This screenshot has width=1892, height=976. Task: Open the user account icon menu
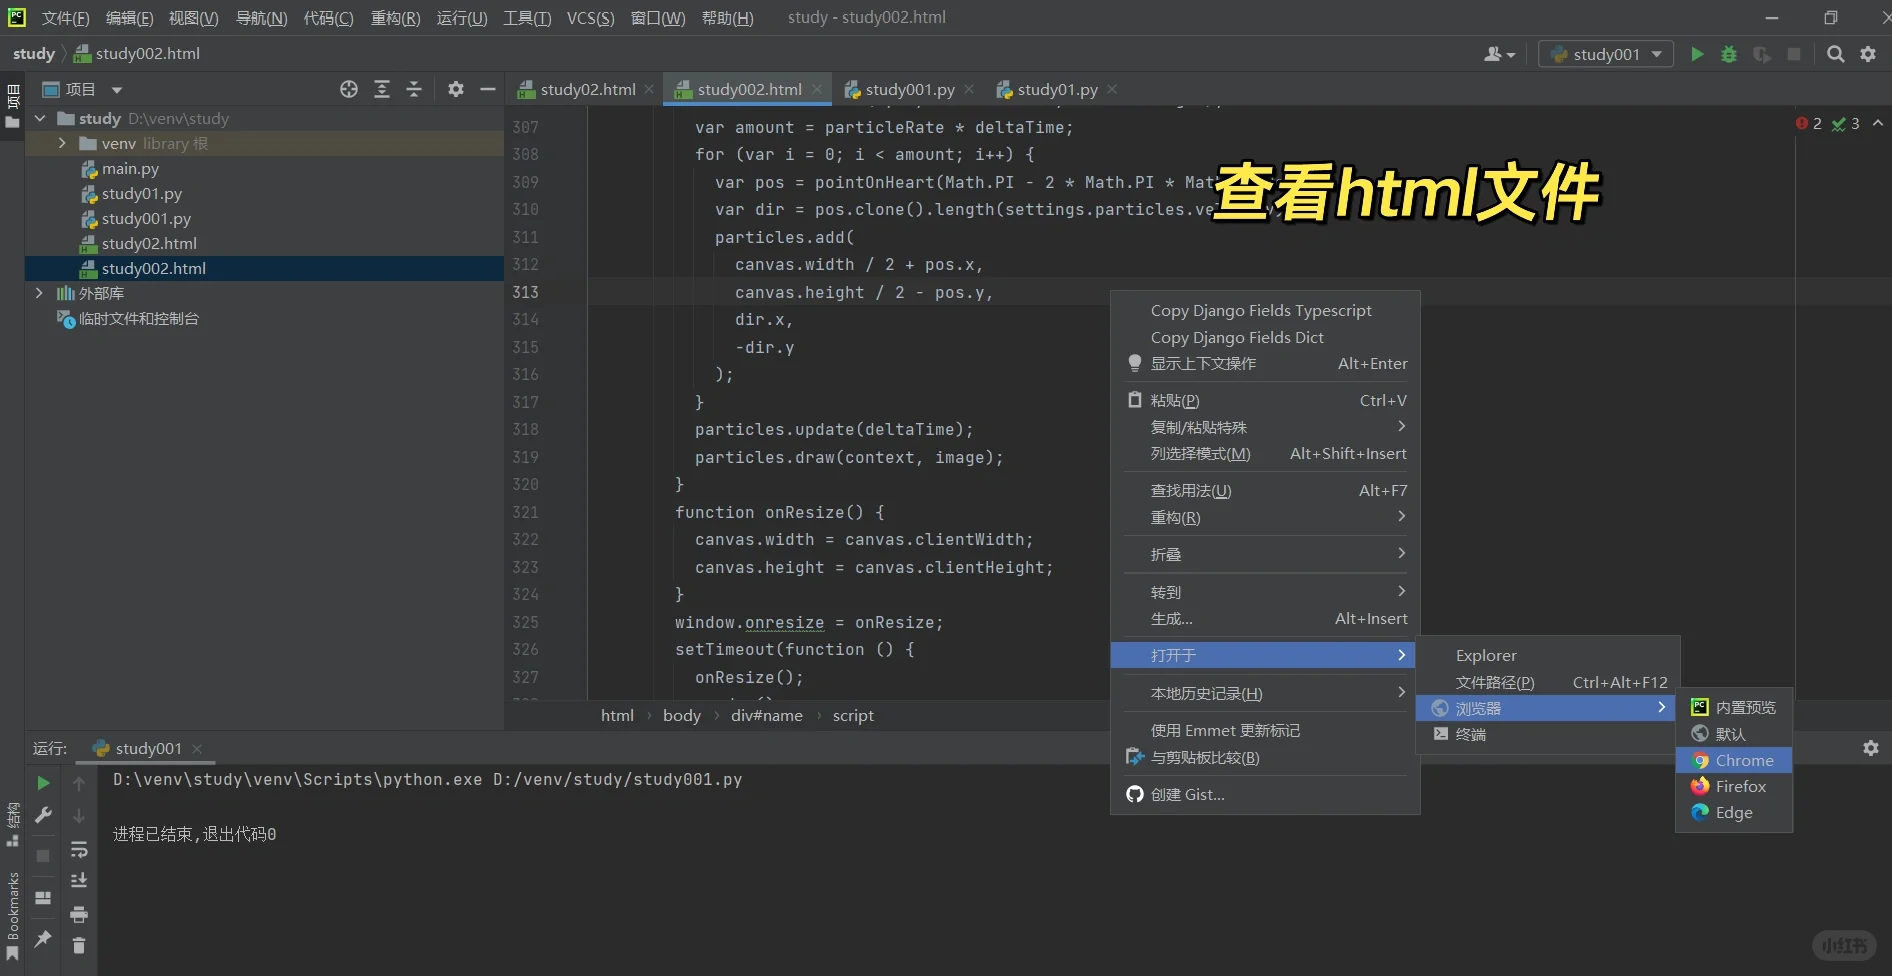click(x=1499, y=54)
